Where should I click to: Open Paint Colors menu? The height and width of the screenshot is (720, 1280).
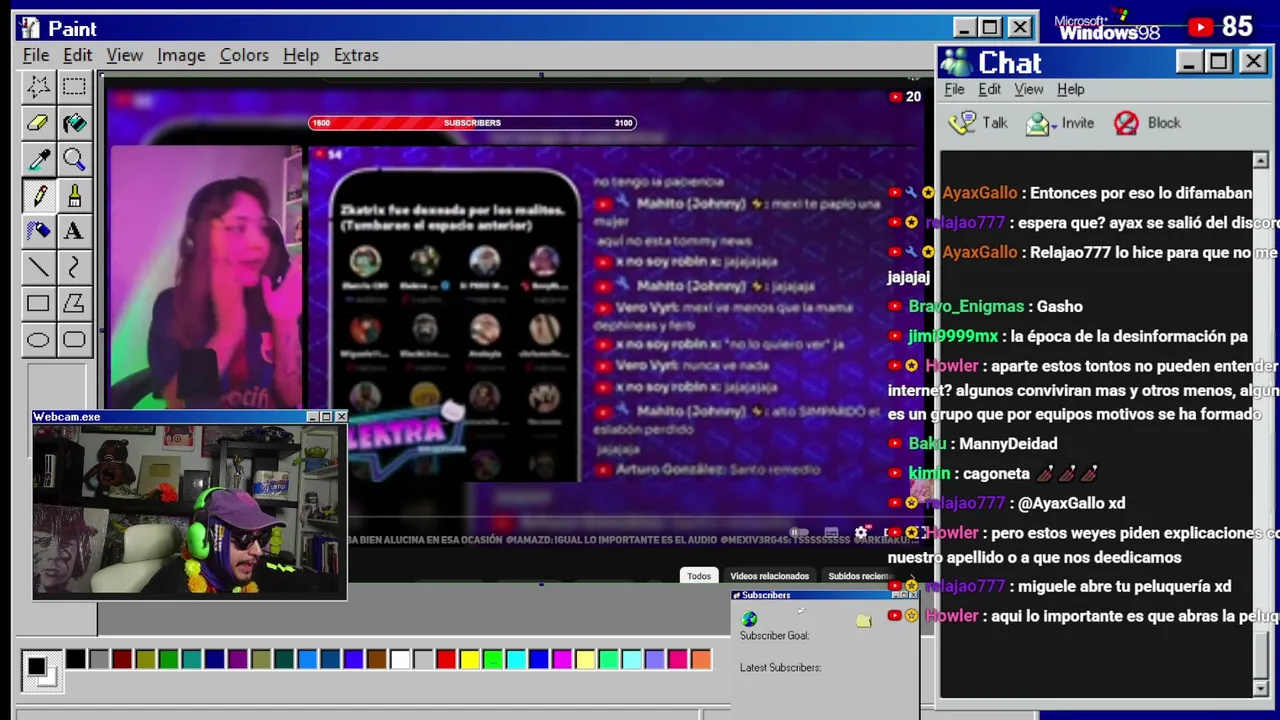244,55
